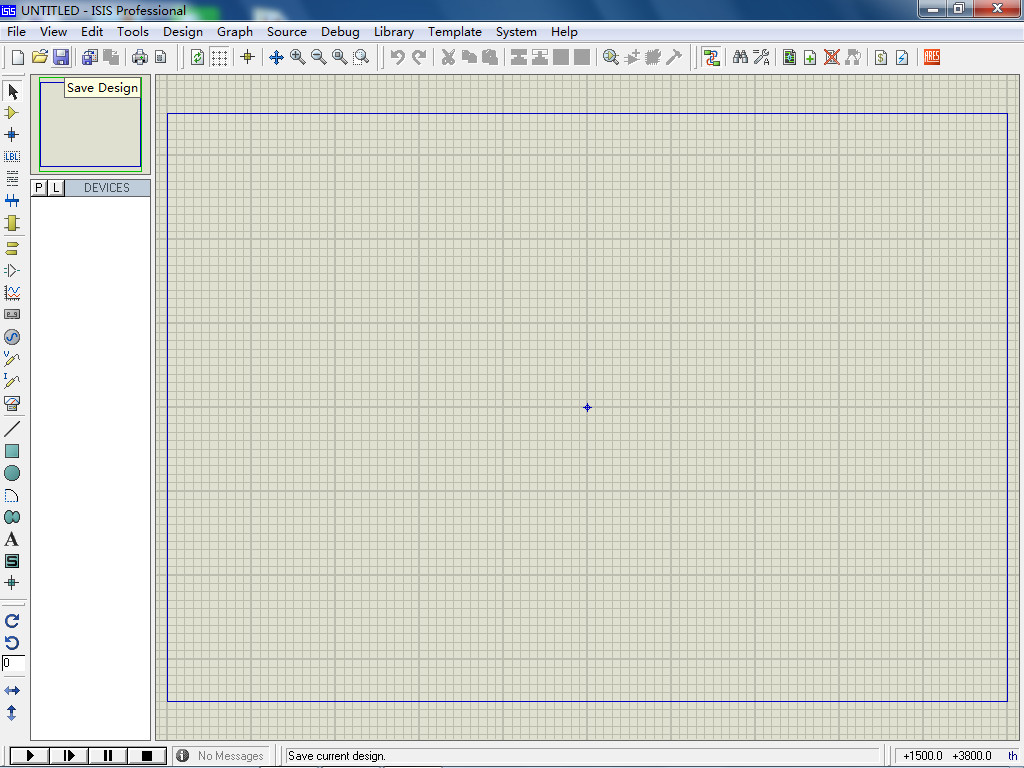Generate the bill of materials

(881, 57)
